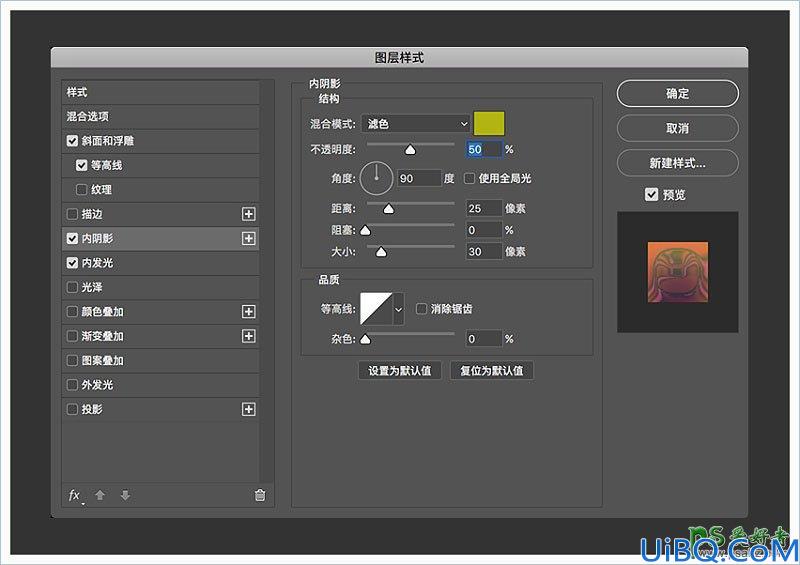Click the 大小 slider handle

pos(381,252)
